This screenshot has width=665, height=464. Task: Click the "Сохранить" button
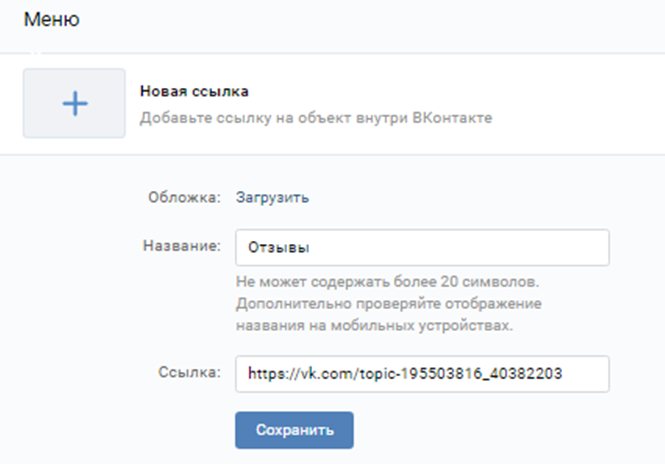(294, 430)
